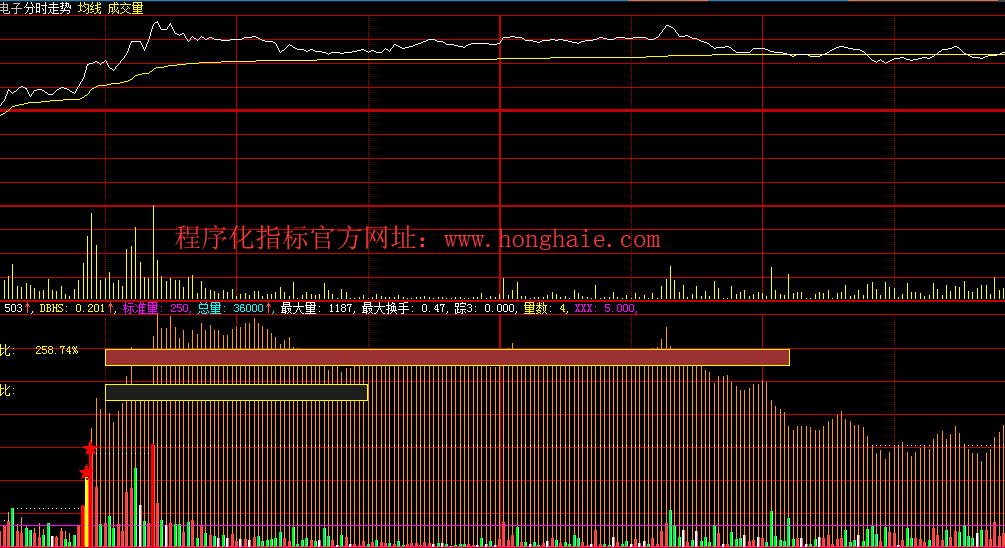1005x548 pixels.
Task: Select the yellow 成交量 legend label
Action: 125,7
